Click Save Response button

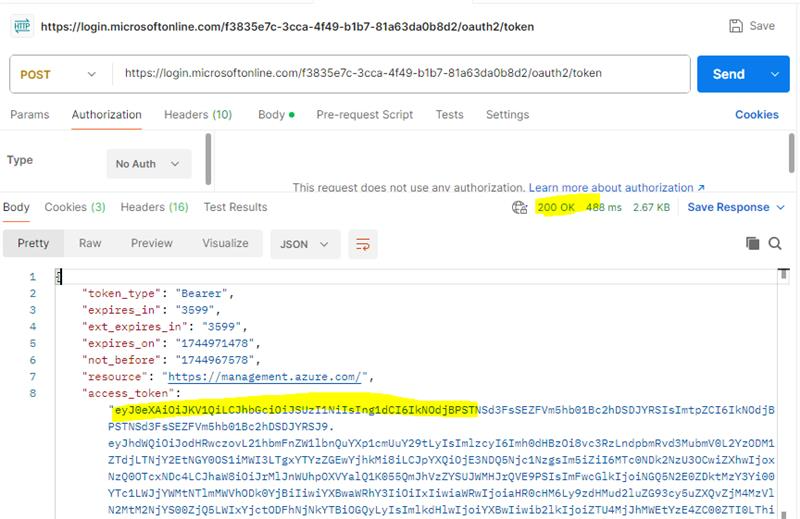(728, 207)
